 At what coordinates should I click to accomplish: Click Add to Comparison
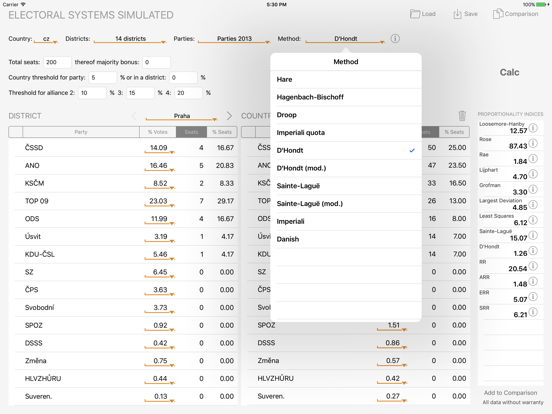click(x=510, y=393)
